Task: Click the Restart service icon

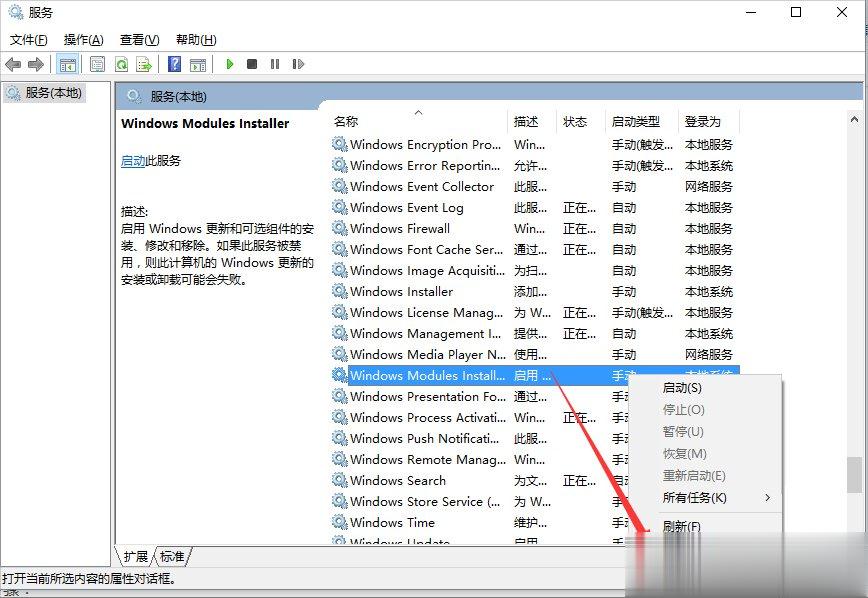Action: pyautogui.click(x=298, y=64)
